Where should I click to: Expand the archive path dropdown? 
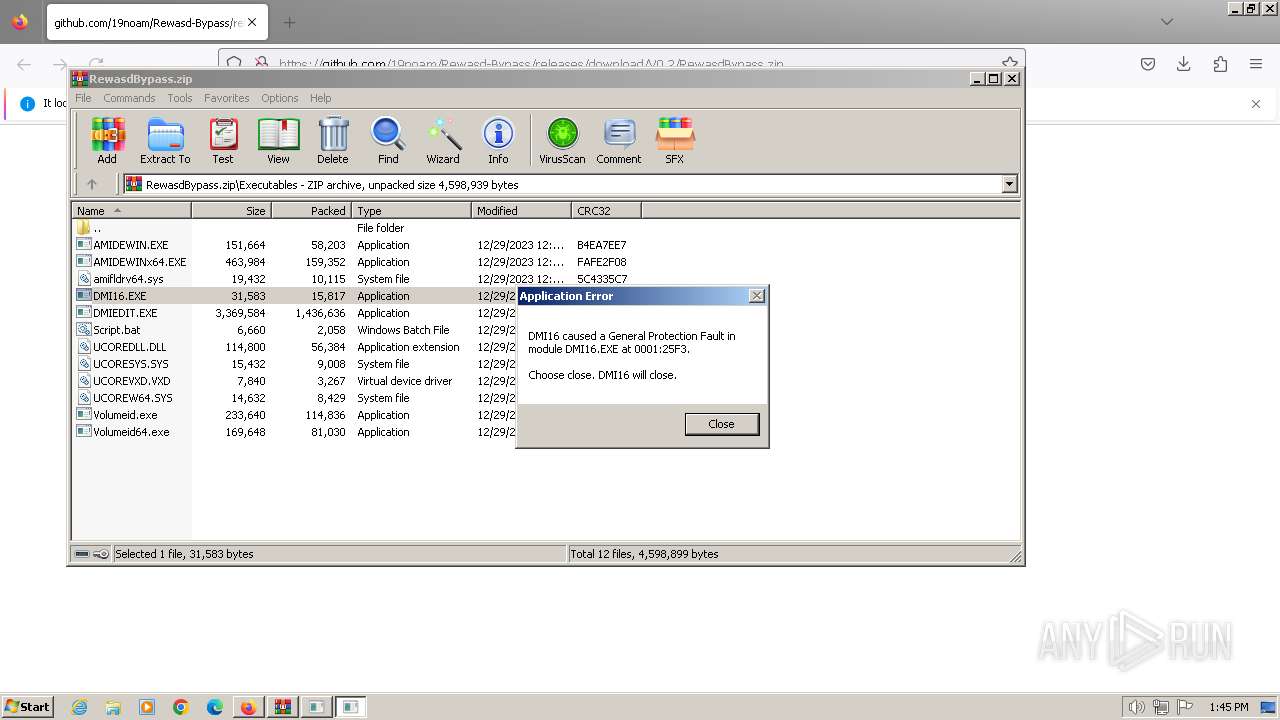click(x=1009, y=184)
